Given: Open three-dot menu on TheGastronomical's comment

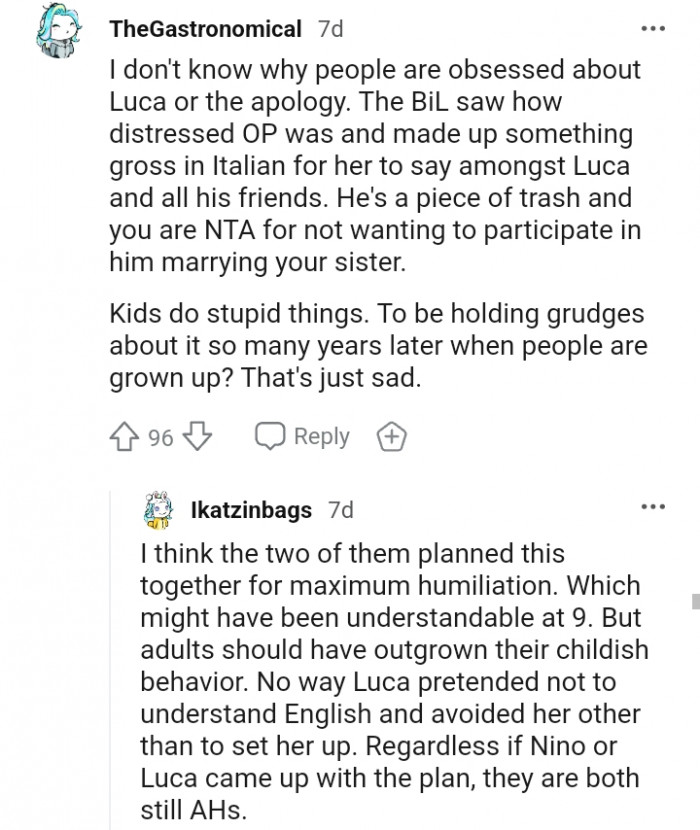Looking at the screenshot, I should [x=653, y=28].
